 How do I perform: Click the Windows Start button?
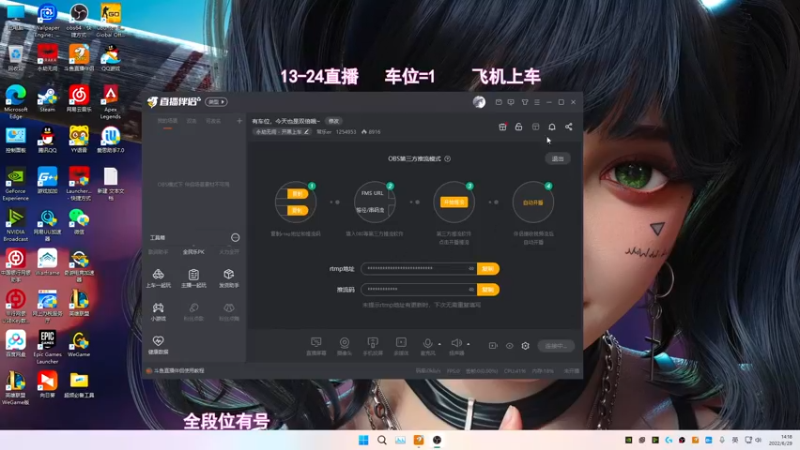pos(363,440)
